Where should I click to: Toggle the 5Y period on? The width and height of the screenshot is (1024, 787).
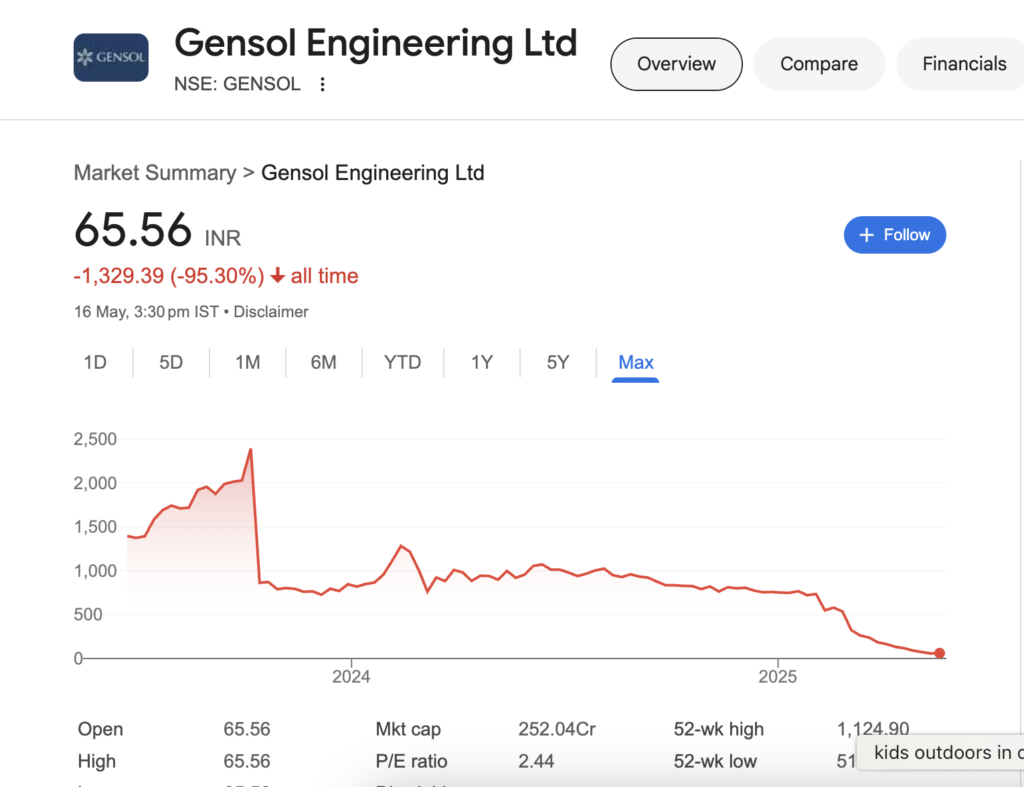(557, 362)
